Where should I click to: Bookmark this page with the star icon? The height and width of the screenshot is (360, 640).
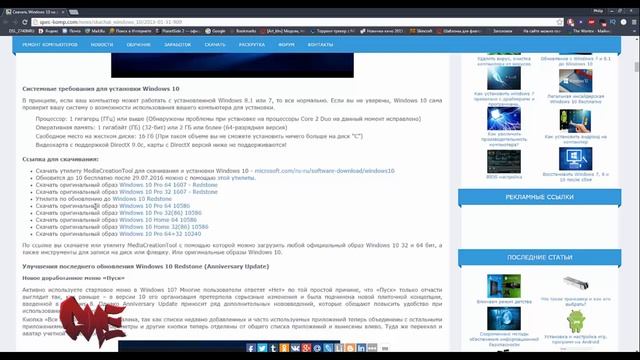click(559, 22)
